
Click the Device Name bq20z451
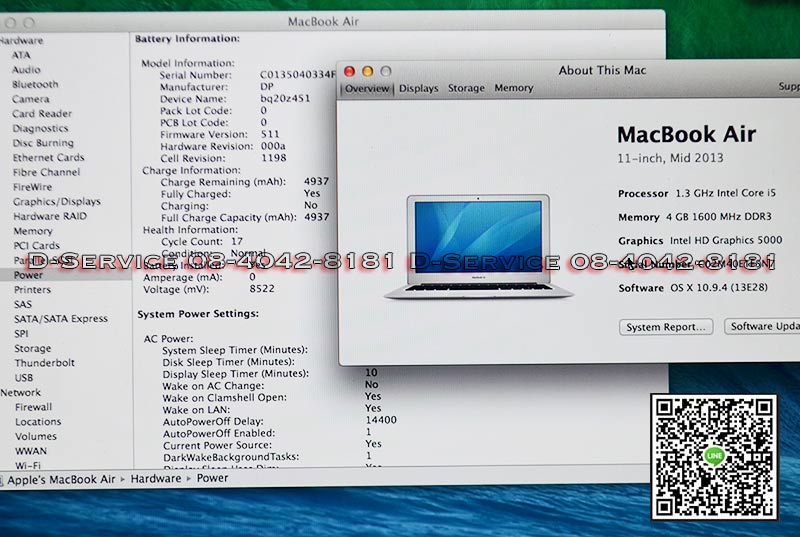pos(285,98)
